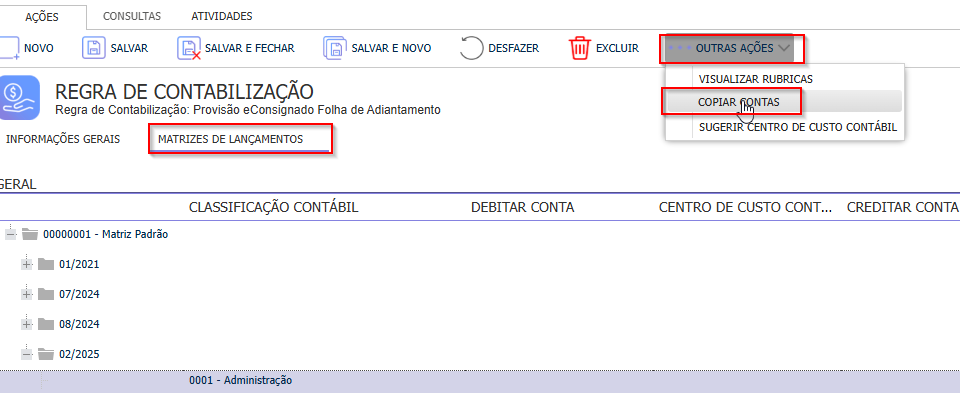Click the Novo button label
The width and height of the screenshot is (960, 393).
pyautogui.click(x=39, y=48)
